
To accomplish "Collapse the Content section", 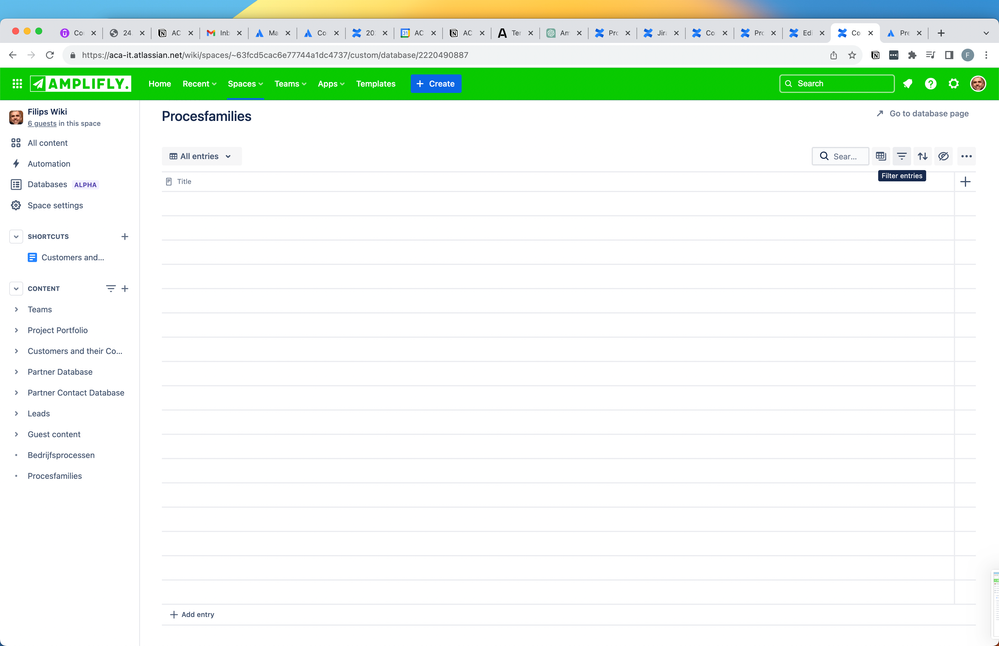I will pyautogui.click(x=16, y=289).
